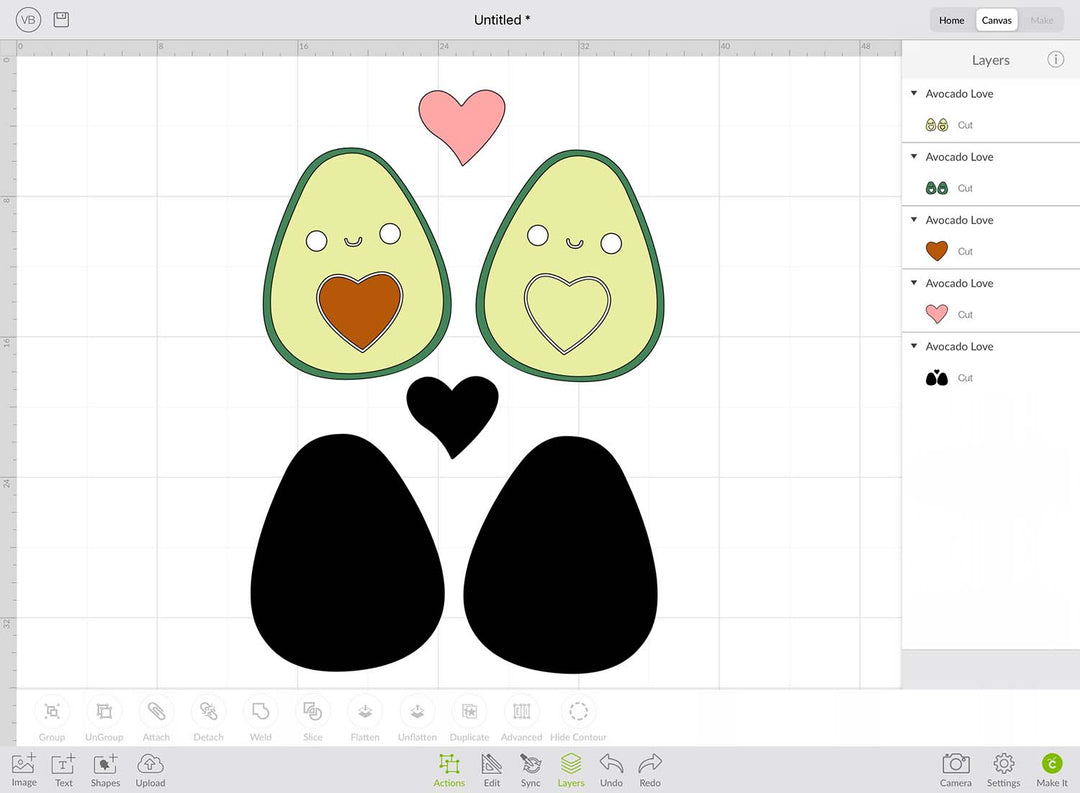The width and height of the screenshot is (1080, 793).
Task: Click the Unflatten action icon
Action: pyautogui.click(x=417, y=711)
